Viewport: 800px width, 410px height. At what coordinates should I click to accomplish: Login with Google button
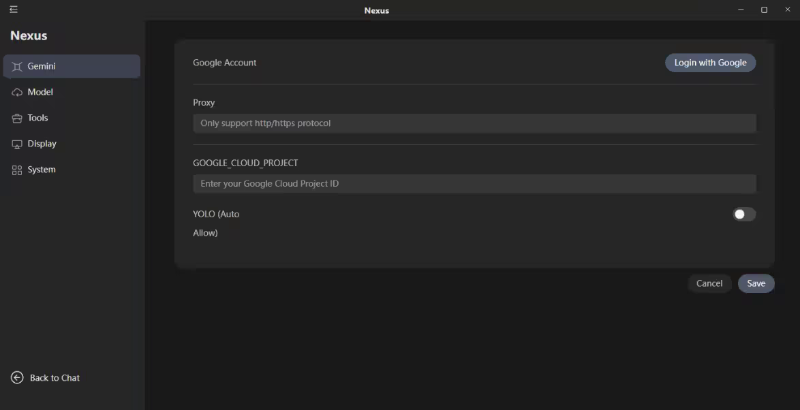point(710,63)
